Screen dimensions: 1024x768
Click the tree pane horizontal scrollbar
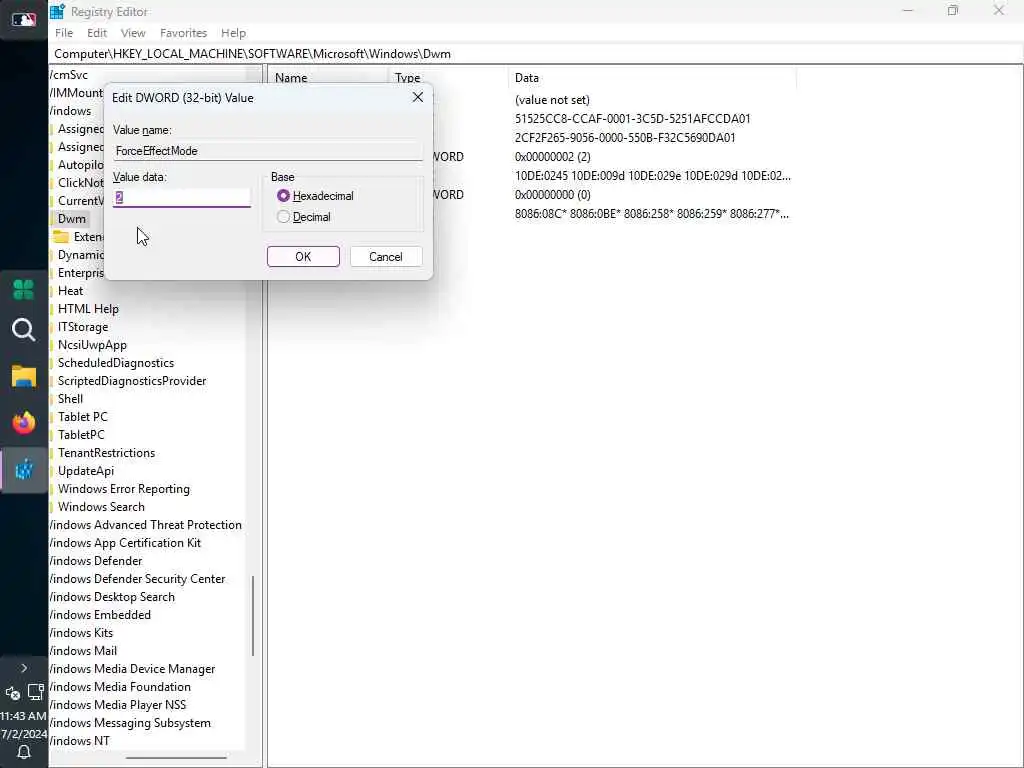176,758
